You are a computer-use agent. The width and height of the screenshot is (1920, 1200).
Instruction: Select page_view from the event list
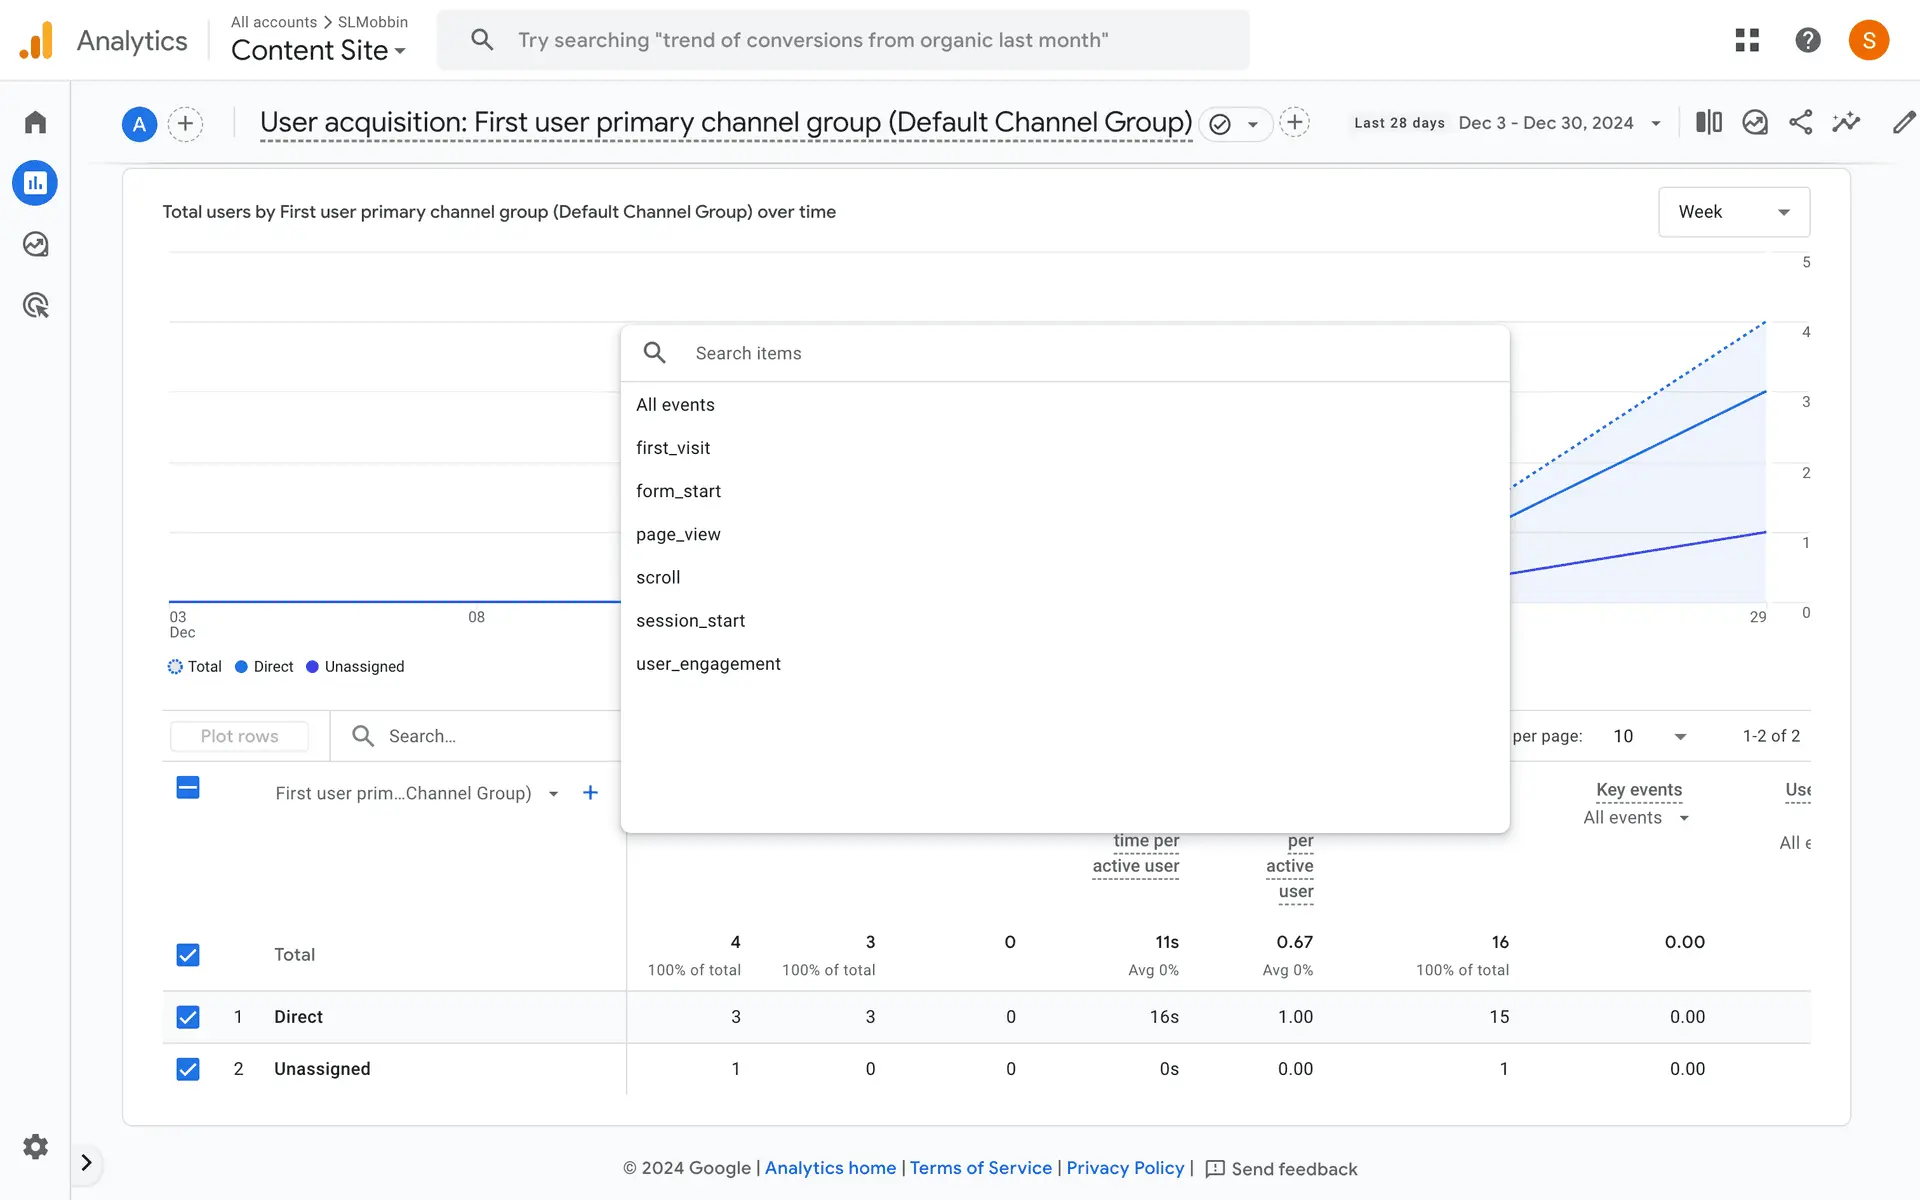point(678,534)
